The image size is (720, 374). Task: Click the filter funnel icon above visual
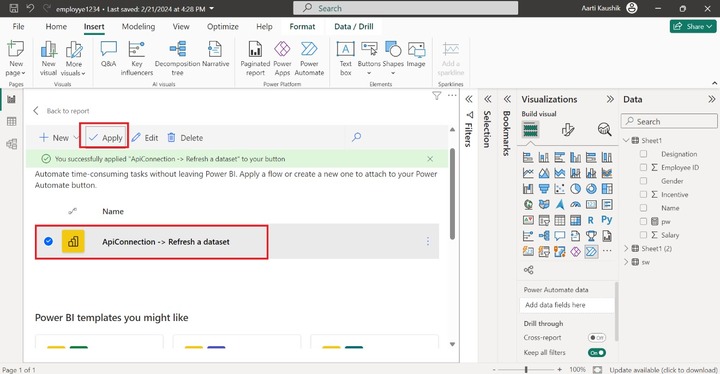[x=437, y=96]
